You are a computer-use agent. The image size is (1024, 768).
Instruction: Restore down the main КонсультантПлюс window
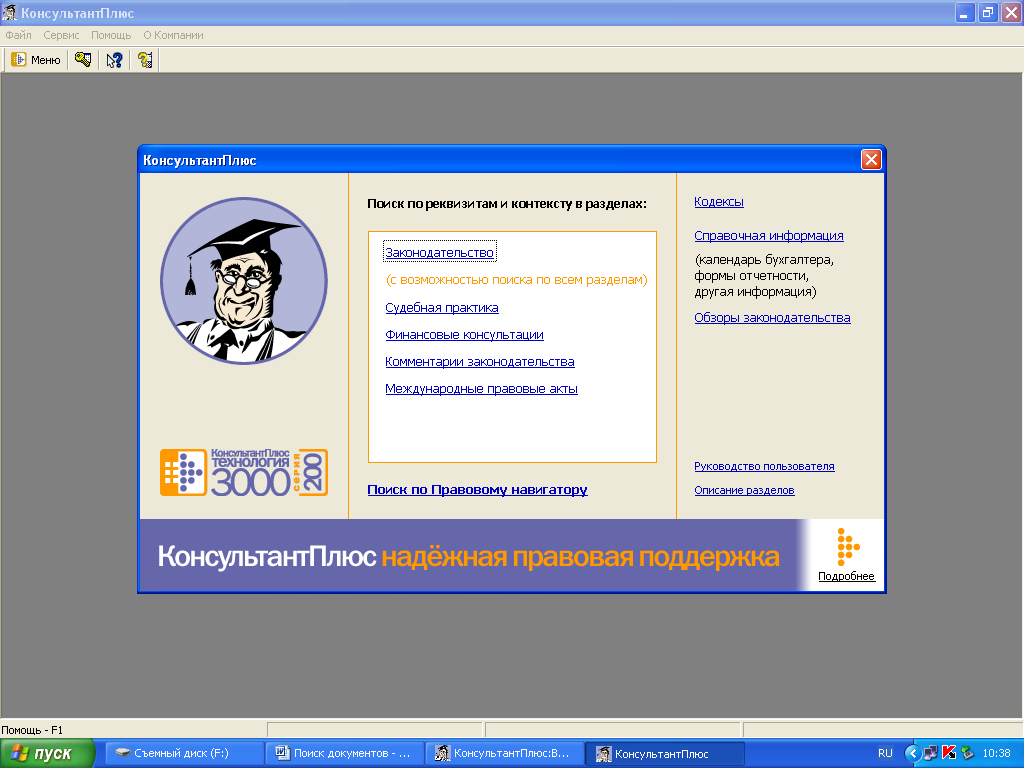(987, 12)
